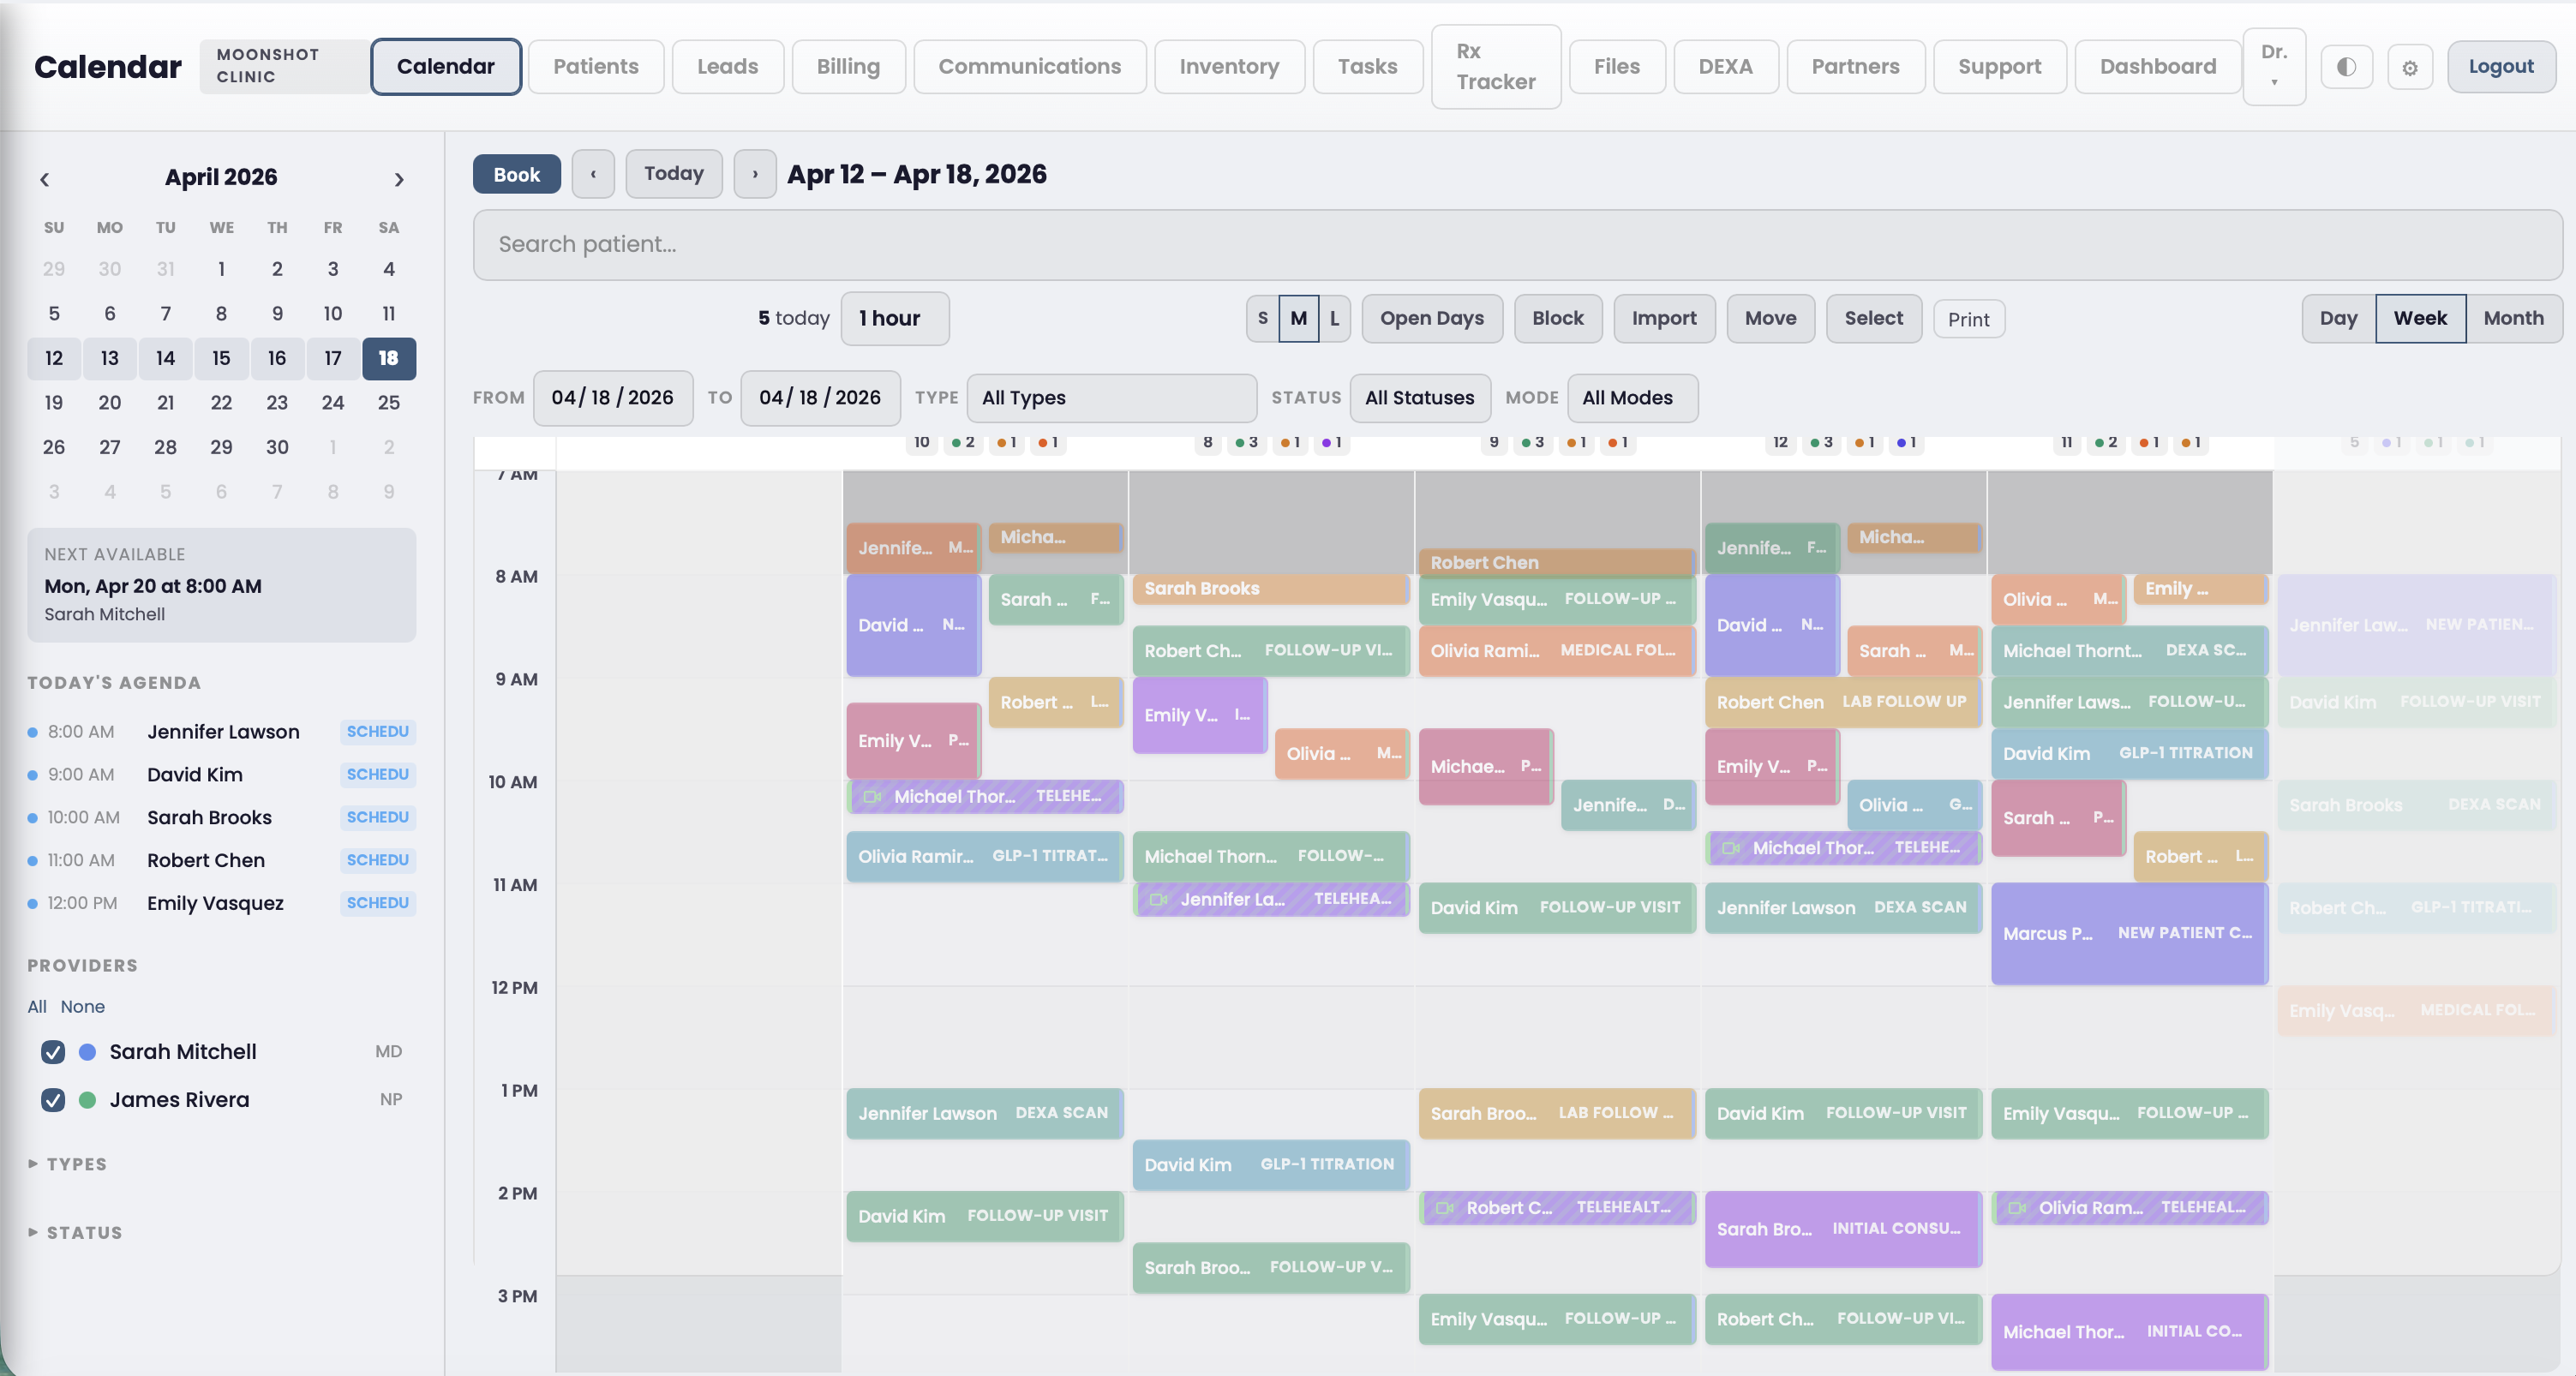Select large density L option
The image size is (2576, 1376).
pyautogui.click(x=1334, y=318)
